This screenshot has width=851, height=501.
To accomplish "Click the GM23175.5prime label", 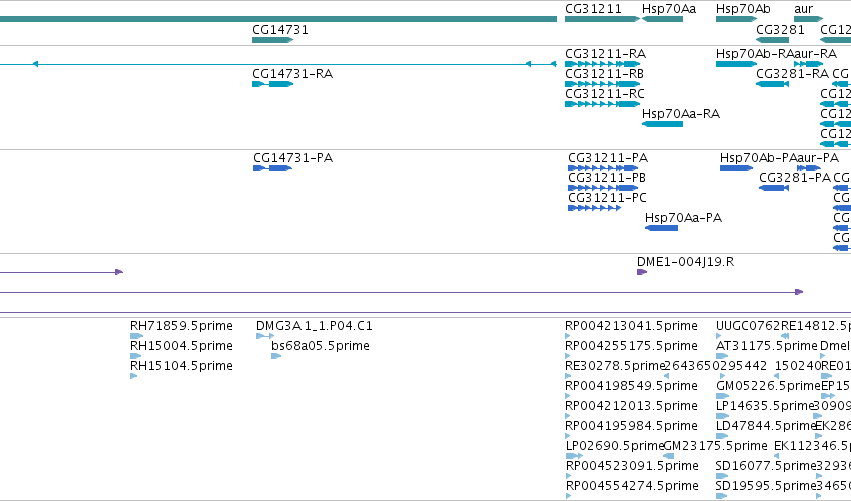I will coord(715,446).
